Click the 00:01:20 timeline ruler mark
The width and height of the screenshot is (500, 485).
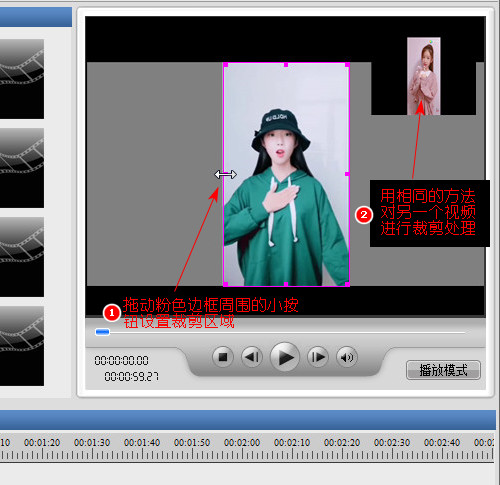click(x=42, y=443)
